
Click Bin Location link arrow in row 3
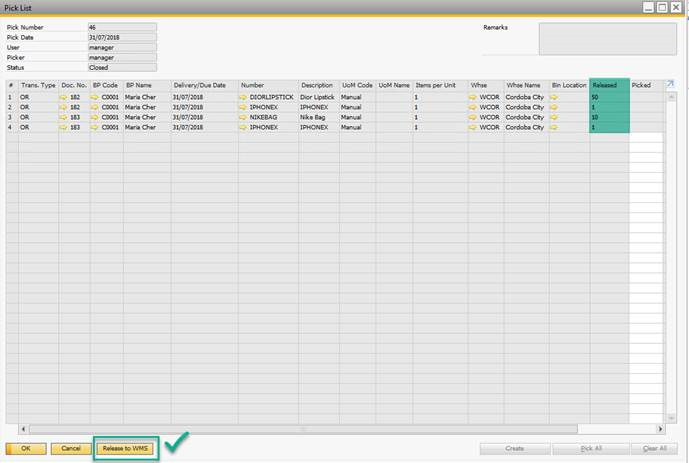click(555, 117)
